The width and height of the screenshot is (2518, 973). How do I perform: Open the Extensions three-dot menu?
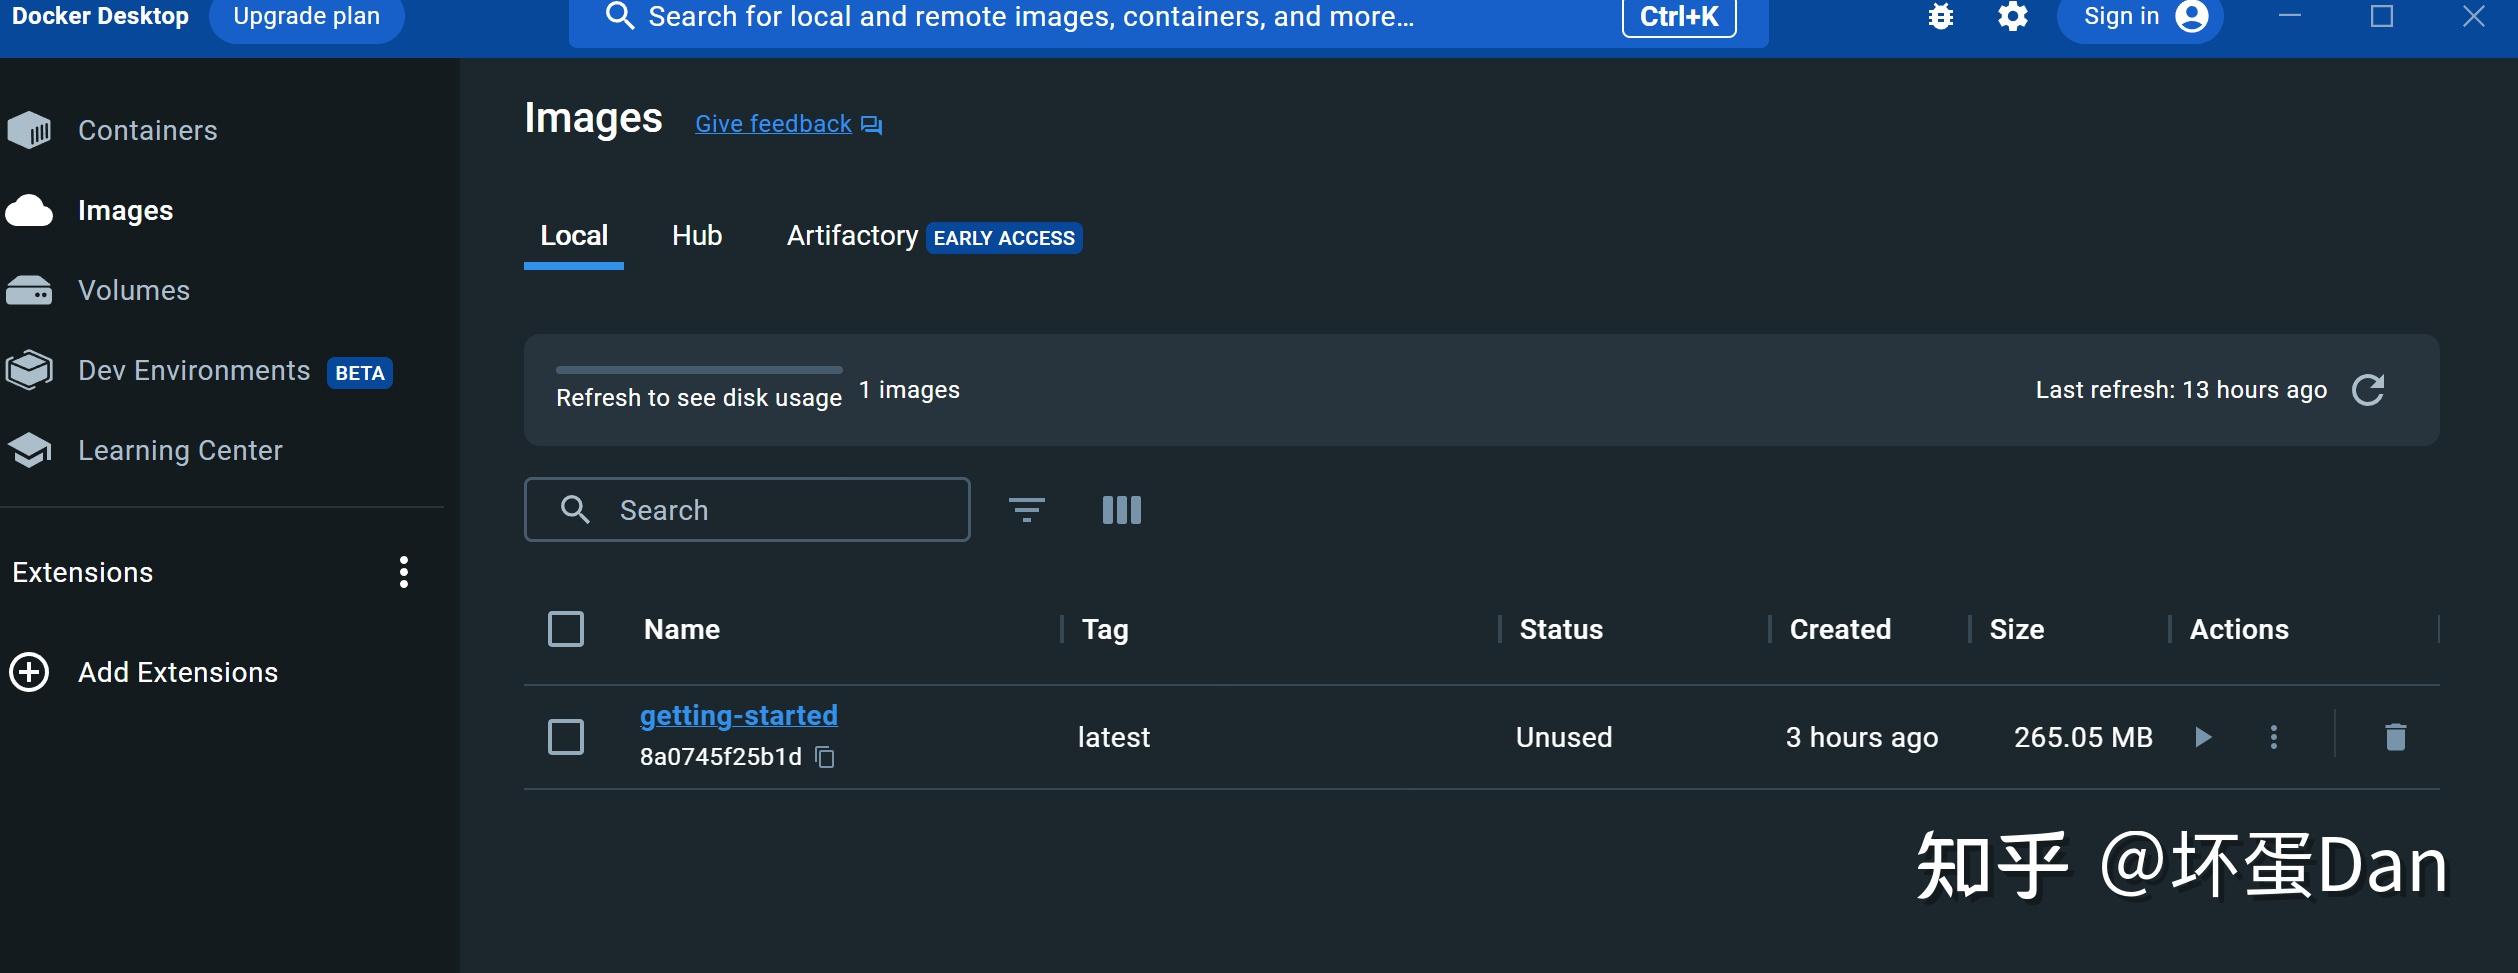[x=404, y=572]
